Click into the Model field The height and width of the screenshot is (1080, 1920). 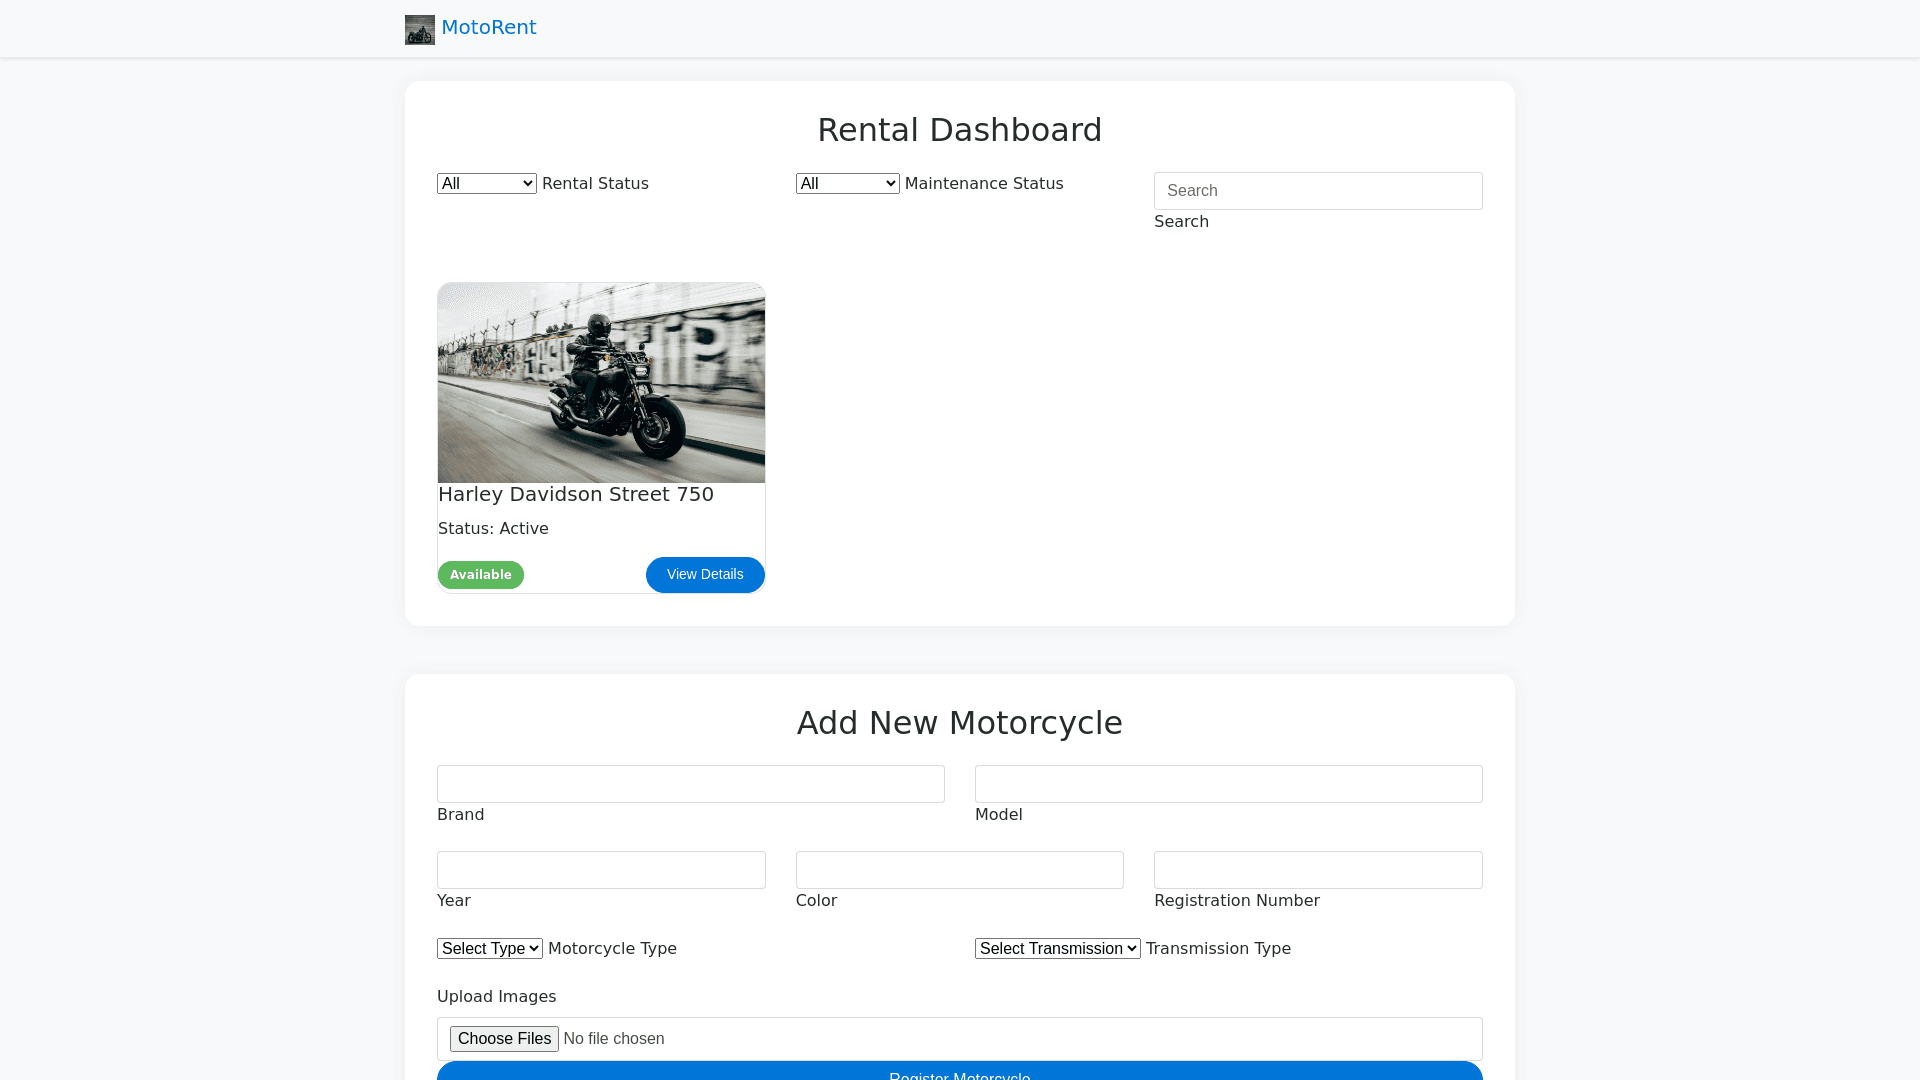tap(1228, 784)
